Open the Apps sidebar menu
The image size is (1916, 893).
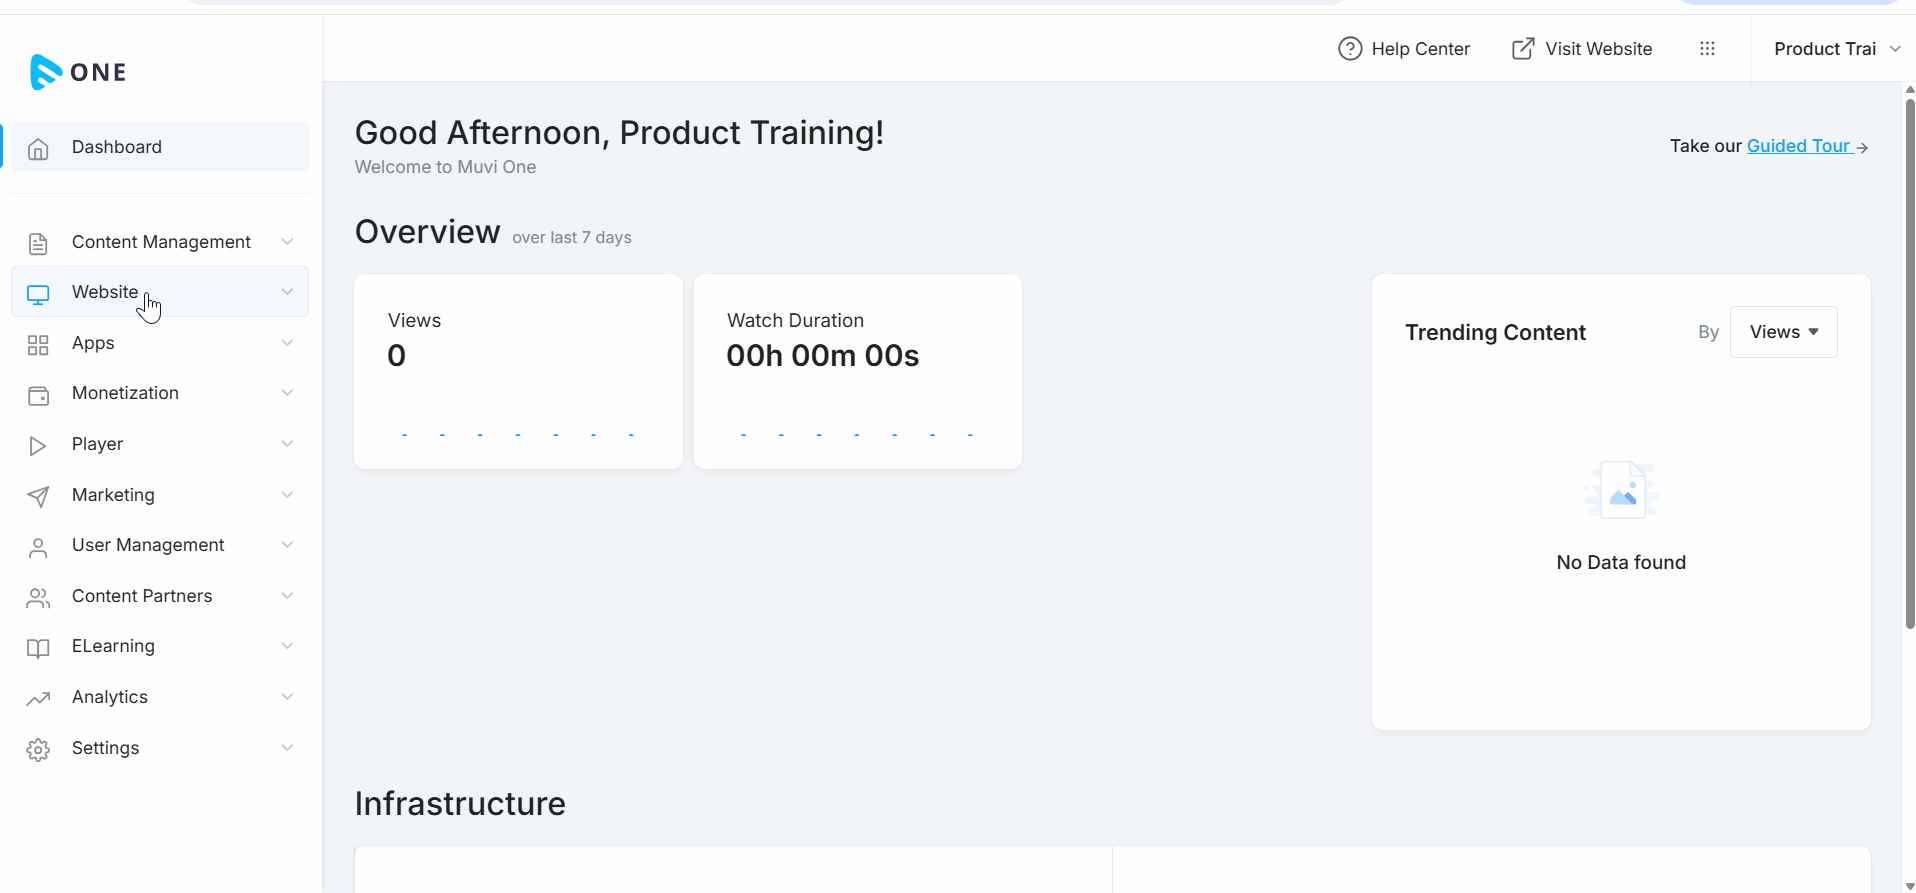93,343
